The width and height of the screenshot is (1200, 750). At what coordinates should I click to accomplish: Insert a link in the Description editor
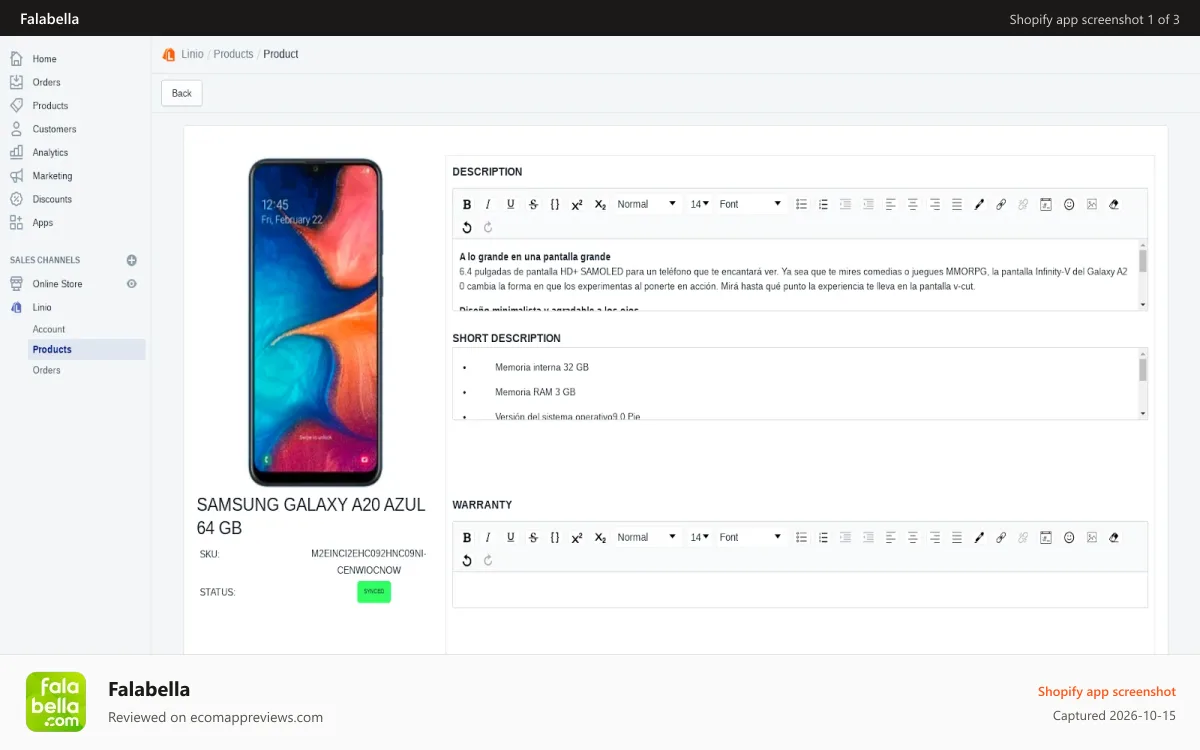1001,204
